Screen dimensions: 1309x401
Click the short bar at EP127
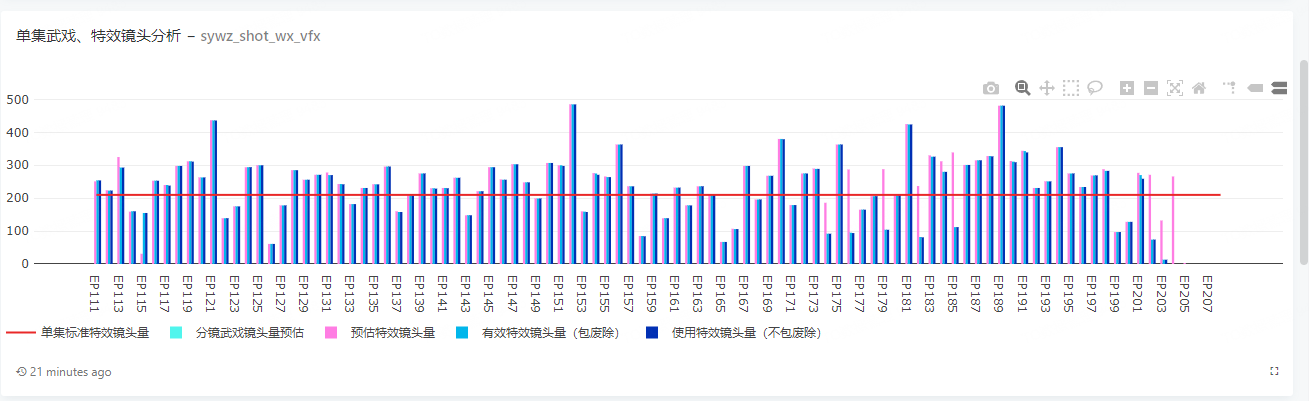tap(271, 254)
